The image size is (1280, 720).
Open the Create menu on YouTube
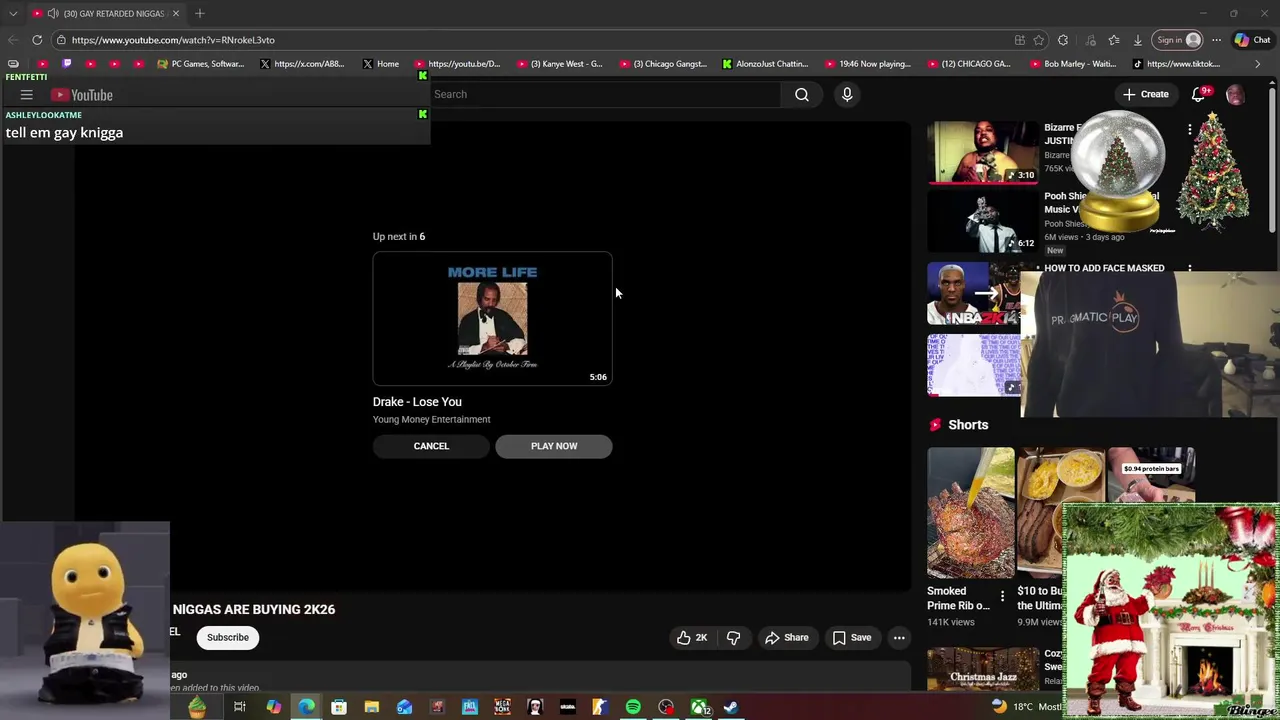click(x=1145, y=94)
